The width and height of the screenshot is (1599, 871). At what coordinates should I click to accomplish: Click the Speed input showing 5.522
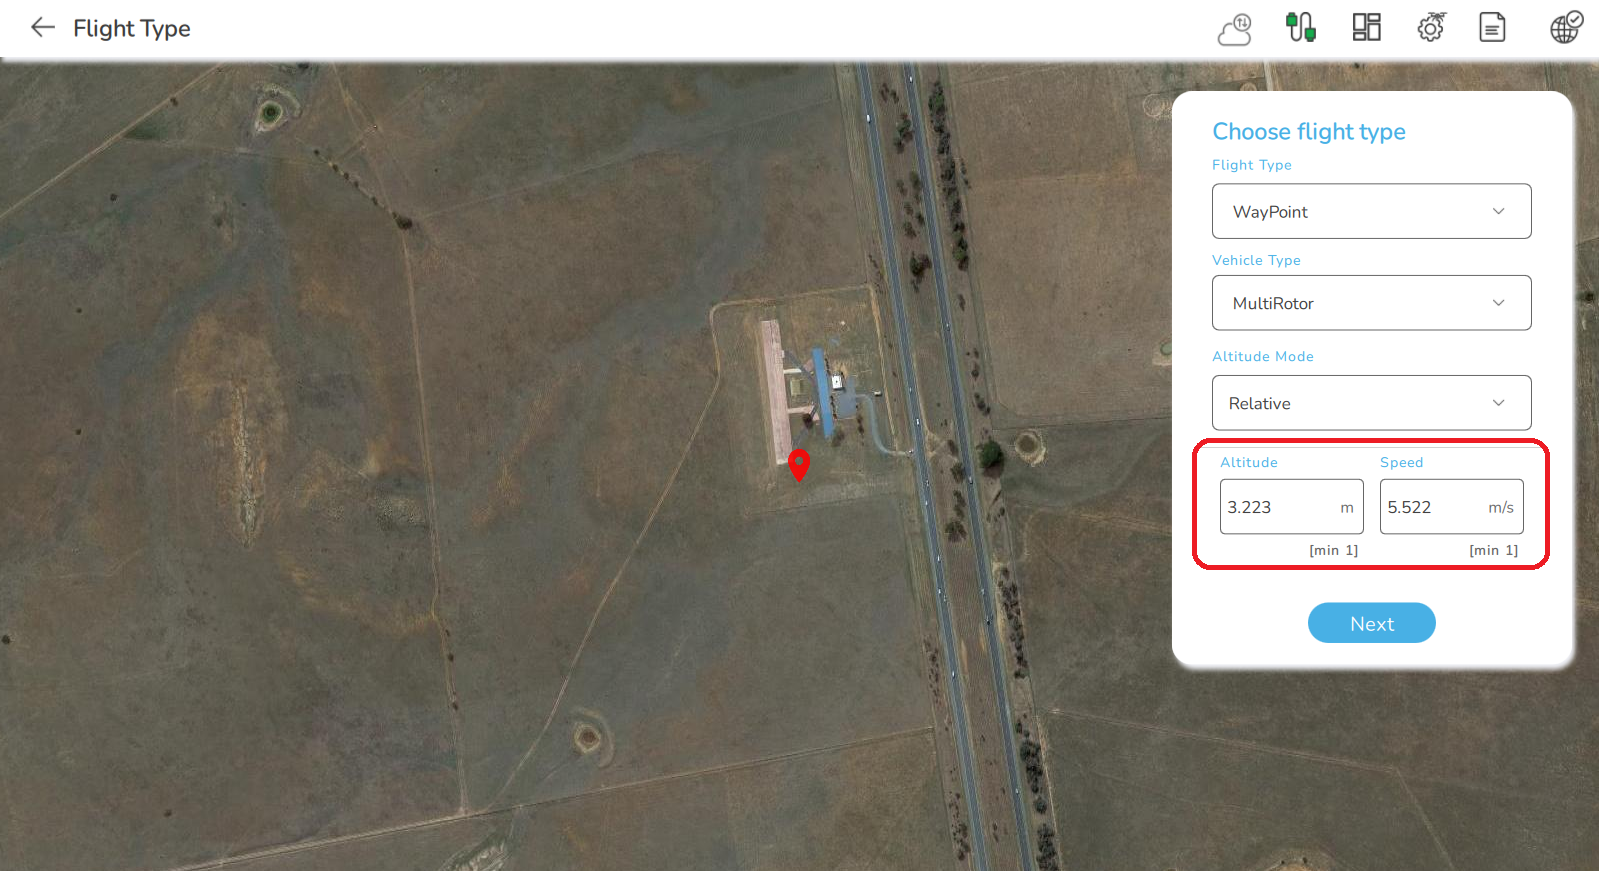tap(1451, 507)
